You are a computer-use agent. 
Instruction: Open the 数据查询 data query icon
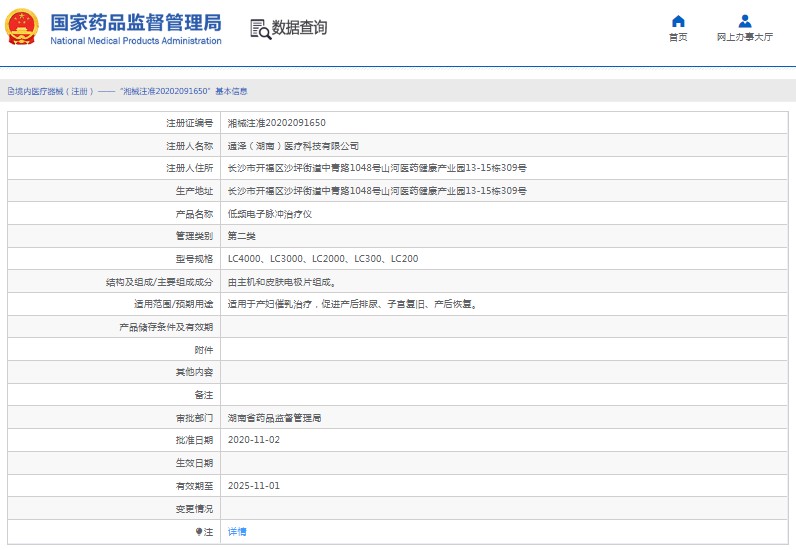[x=260, y=29]
